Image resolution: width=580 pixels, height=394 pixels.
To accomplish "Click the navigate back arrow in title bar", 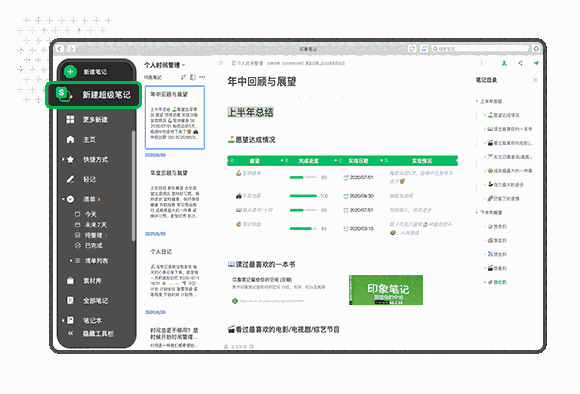I will [60, 48].
